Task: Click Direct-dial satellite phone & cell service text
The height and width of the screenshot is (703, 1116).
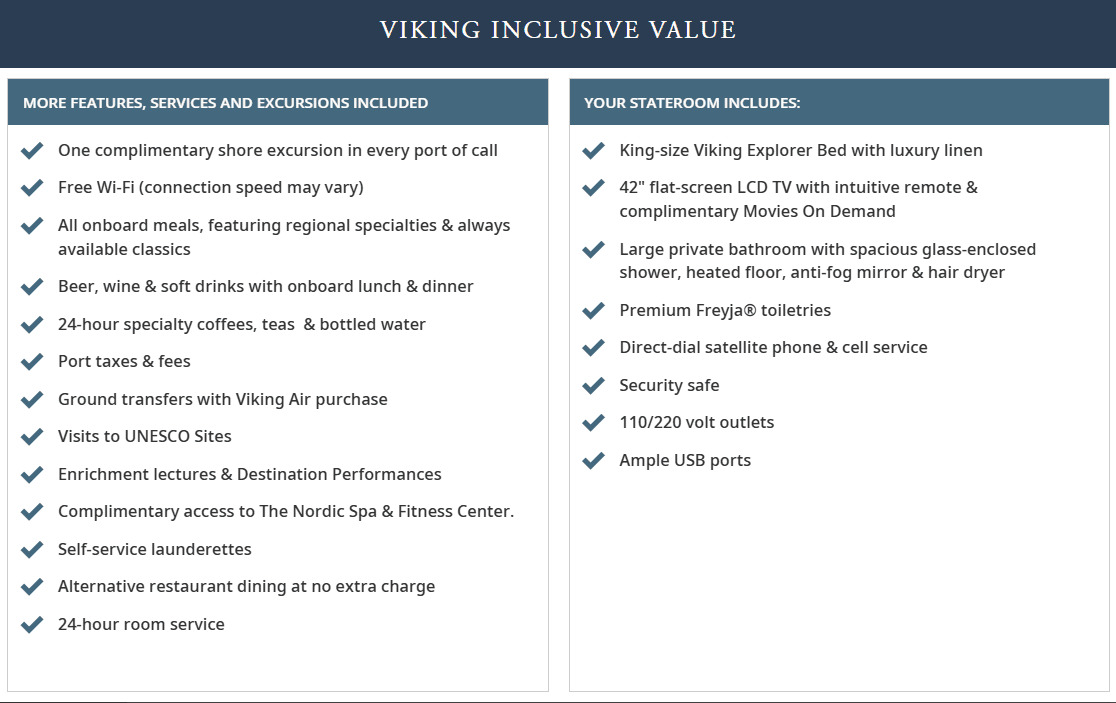Action: click(773, 347)
